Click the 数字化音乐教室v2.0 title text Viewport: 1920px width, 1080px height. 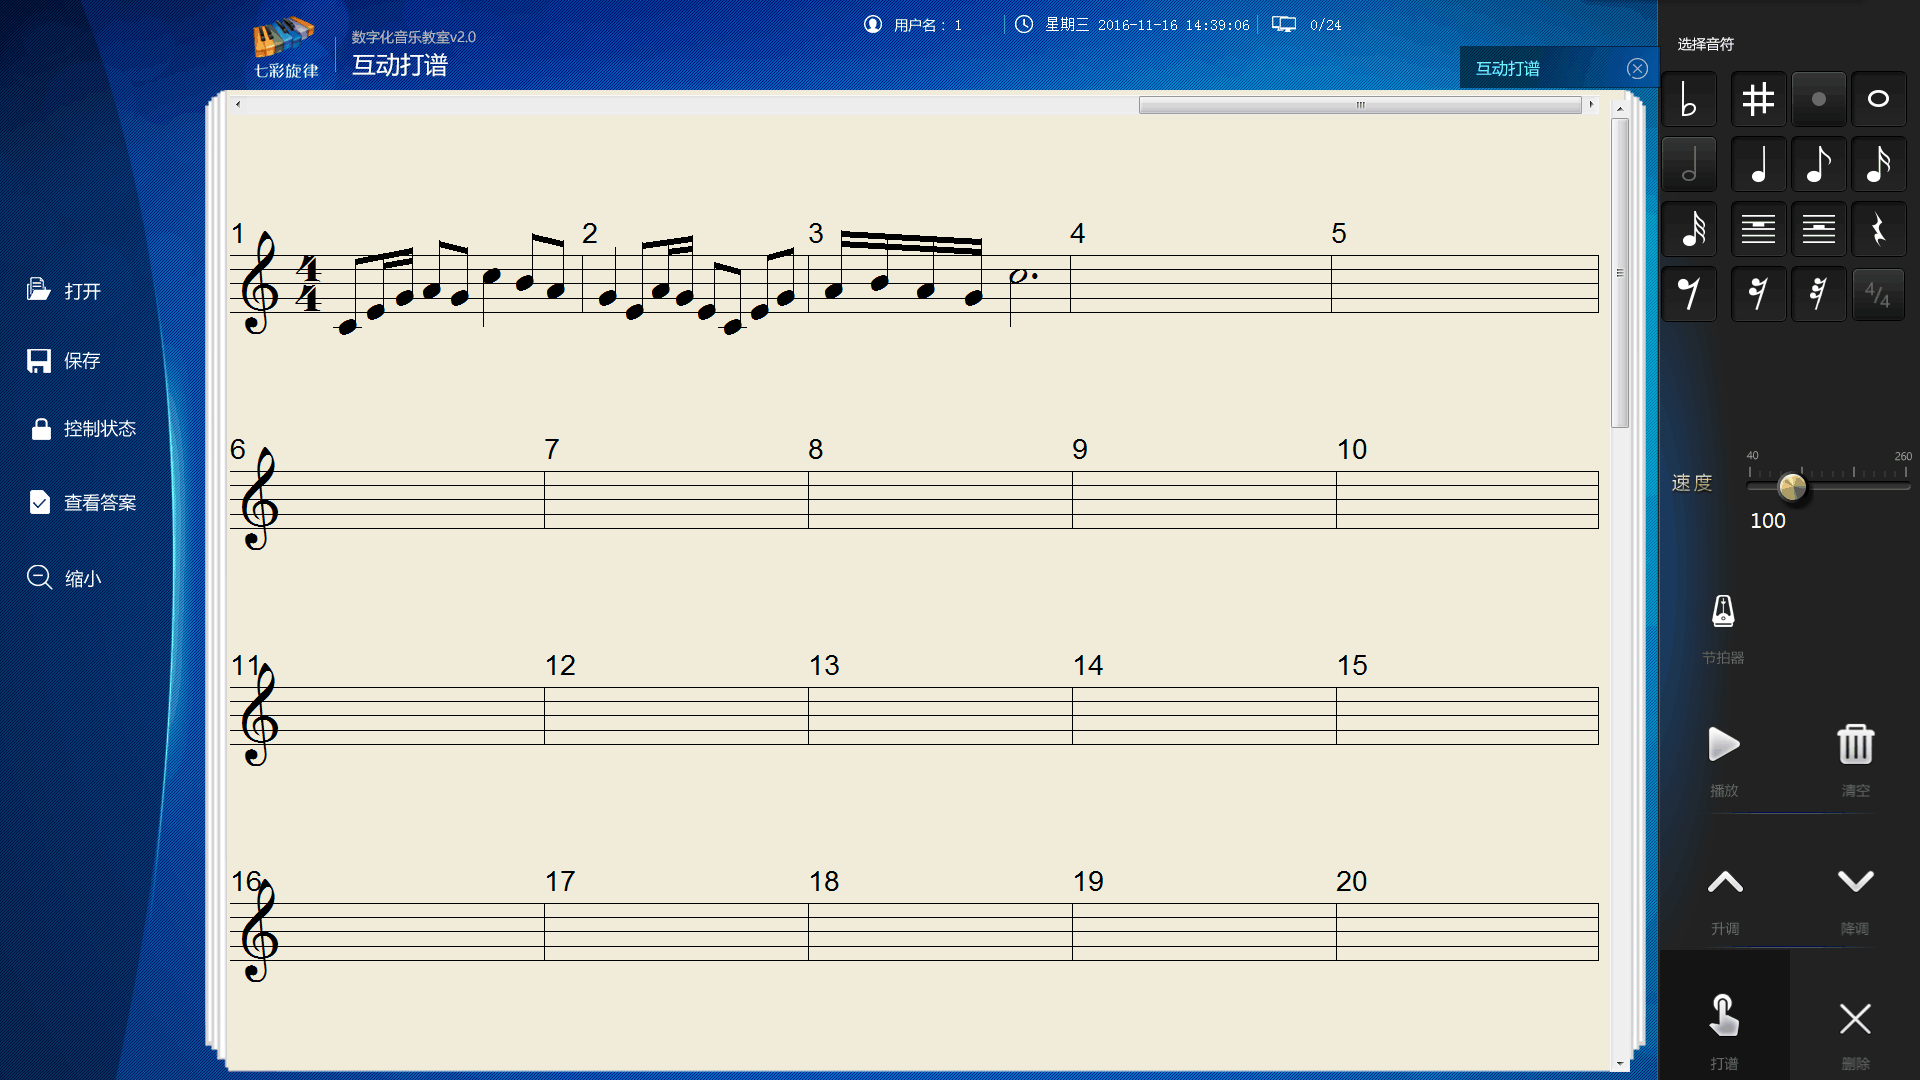(x=414, y=37)
